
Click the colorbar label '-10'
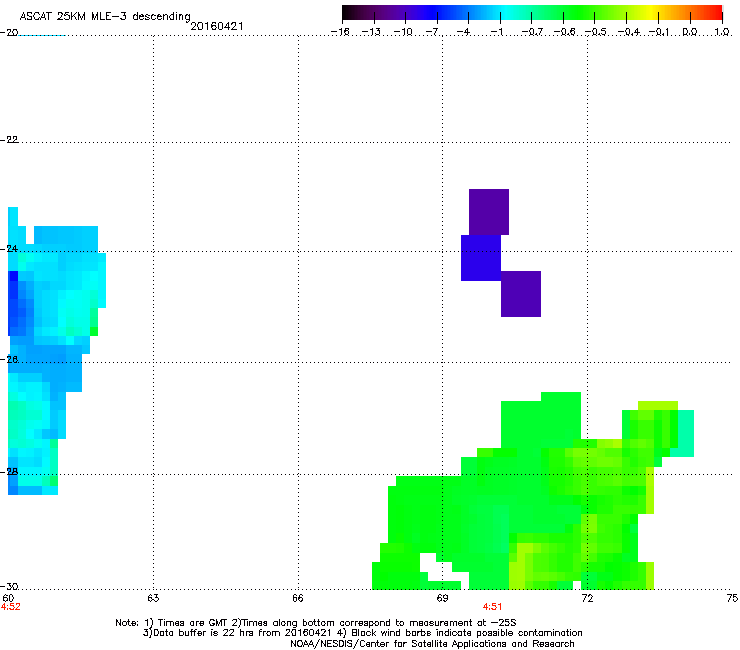click(x=403, y=32)
